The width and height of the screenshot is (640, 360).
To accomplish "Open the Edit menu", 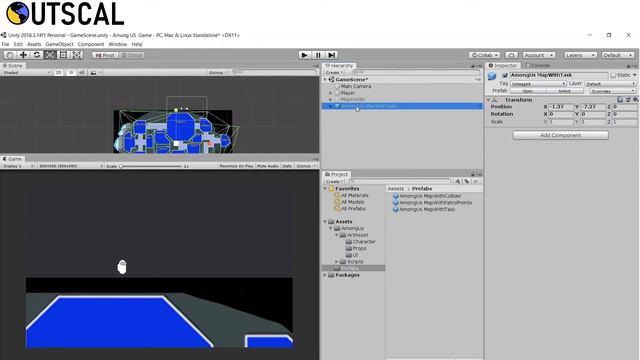I will pos(18,44).
